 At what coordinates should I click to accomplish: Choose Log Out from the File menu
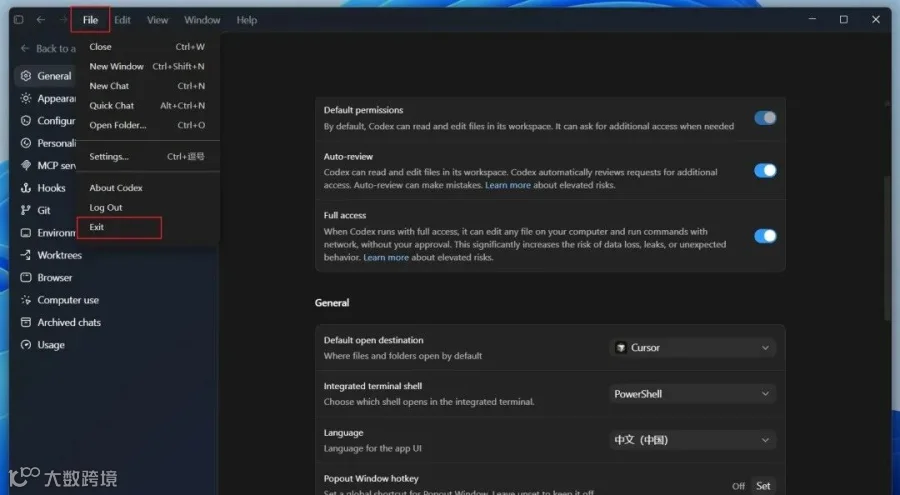click(x=148, y=207)
